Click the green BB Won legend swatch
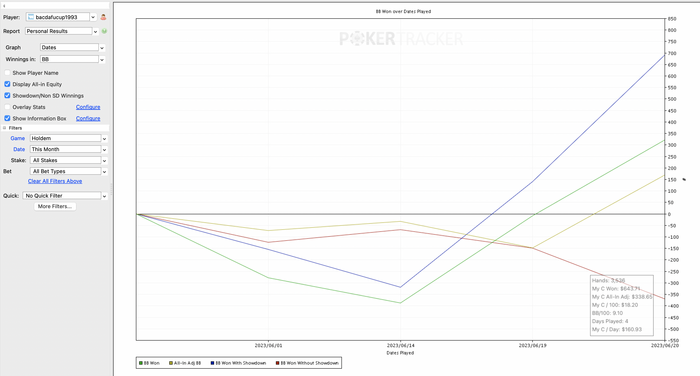700x376 pixels. click(141, 363)
